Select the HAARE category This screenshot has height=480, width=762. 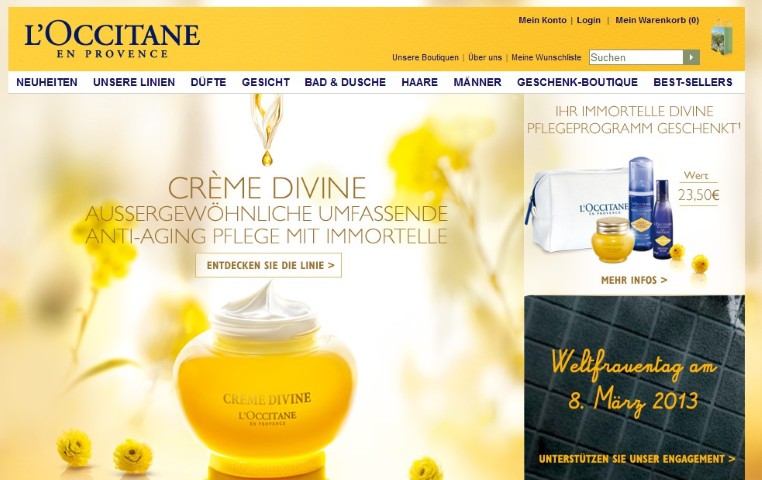point(419,82)
